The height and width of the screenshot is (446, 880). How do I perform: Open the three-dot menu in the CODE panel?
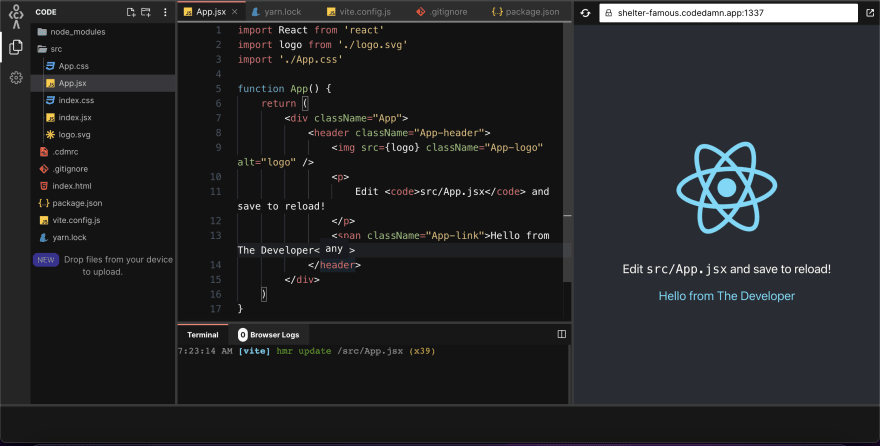click(165, 12)
